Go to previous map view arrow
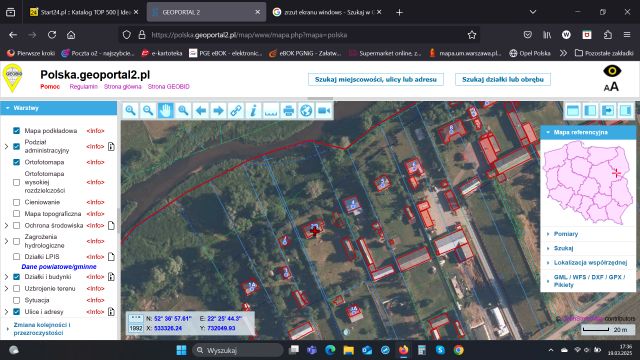This screenshot has height=360, width=640. coord(201,111)
